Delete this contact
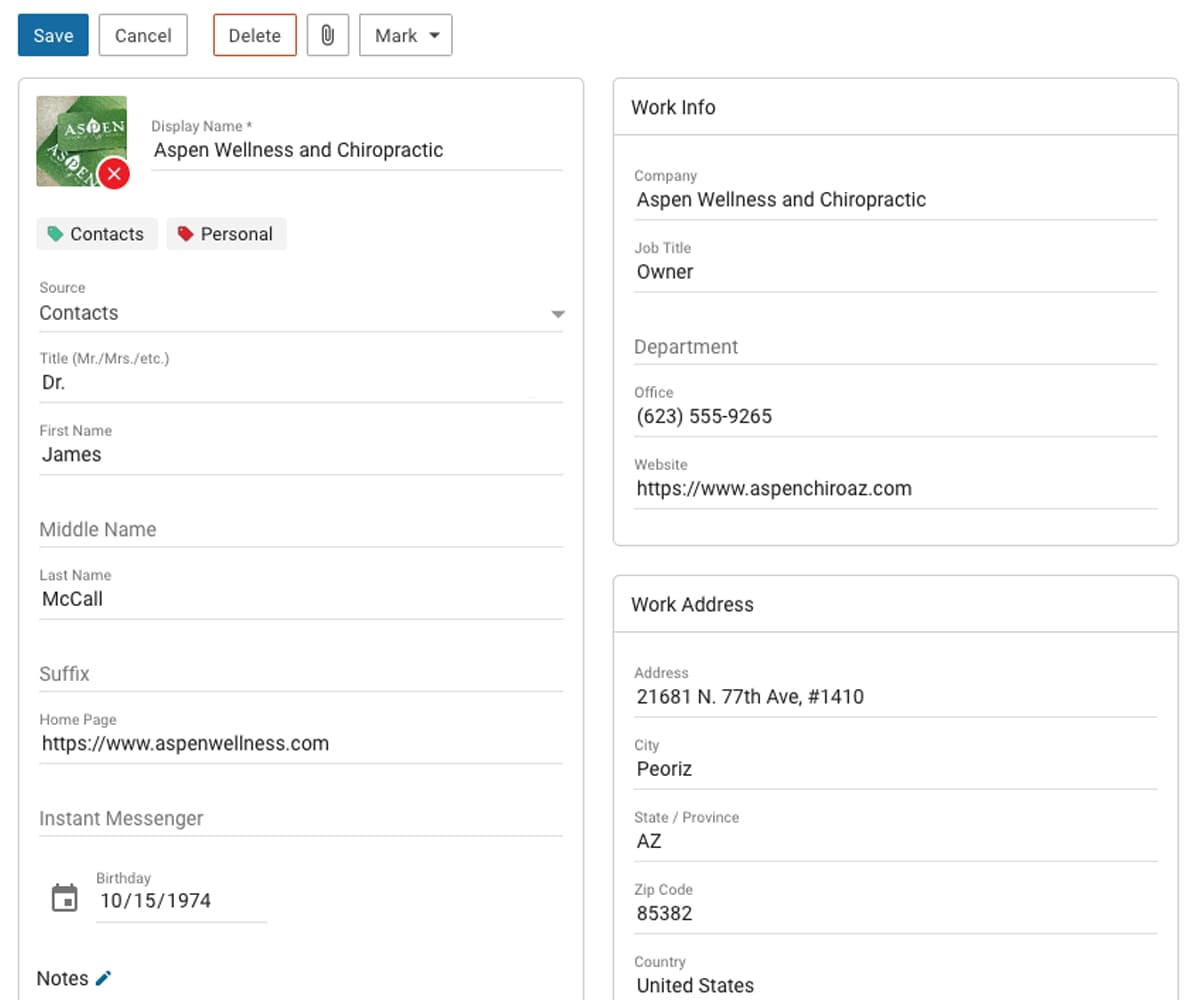Screen dimensions: 1200x1000 pyautogui.click(x=254, y=34)
